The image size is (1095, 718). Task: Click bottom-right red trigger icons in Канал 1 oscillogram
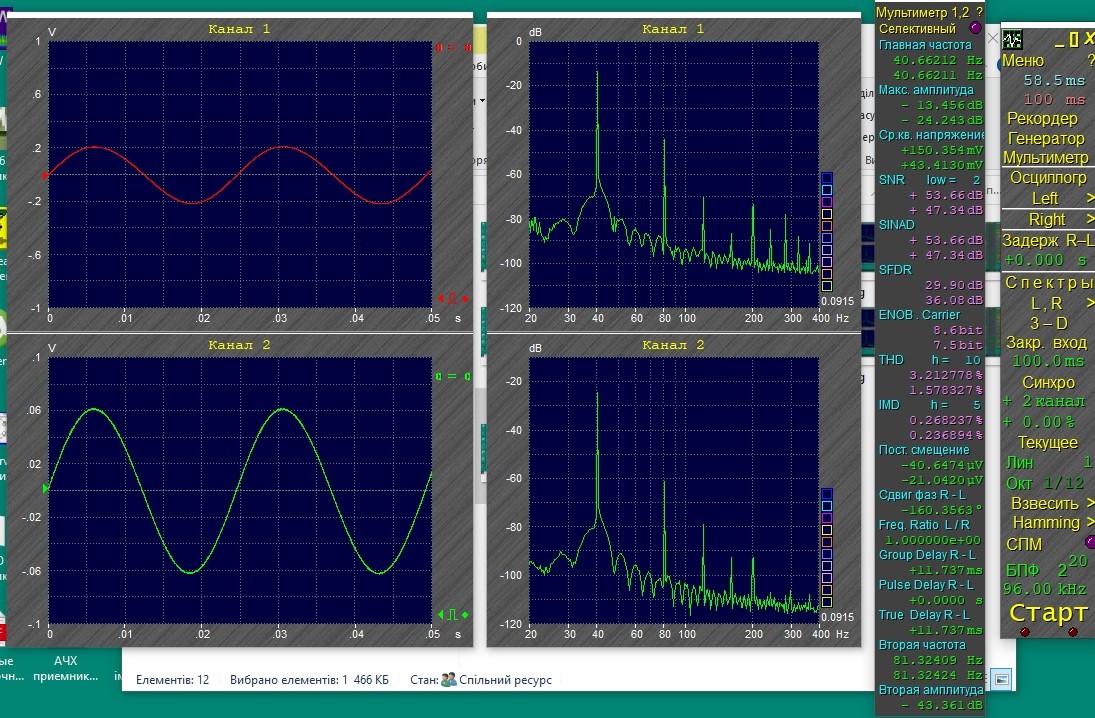pos(453,299)
